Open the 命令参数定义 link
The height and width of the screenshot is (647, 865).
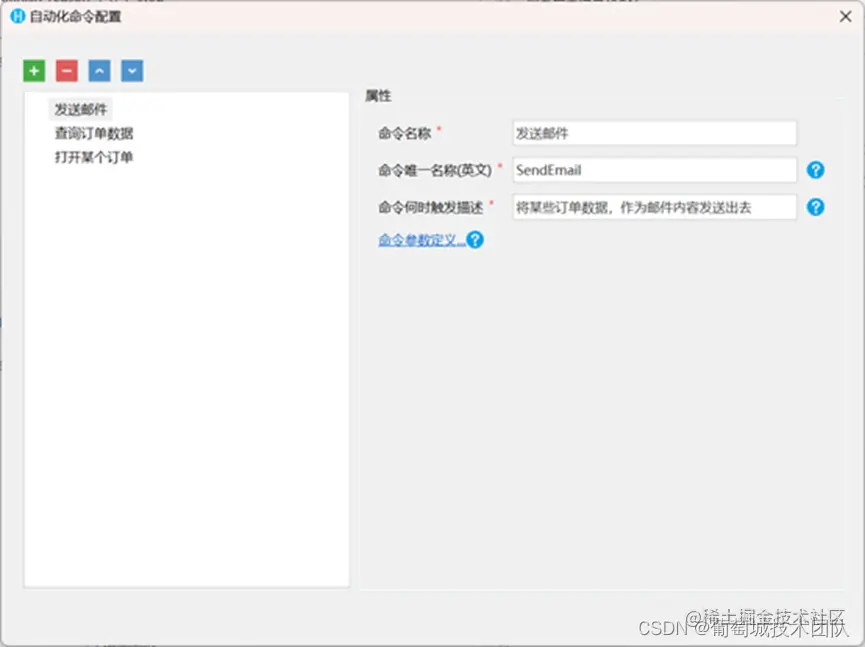point(420,239)
